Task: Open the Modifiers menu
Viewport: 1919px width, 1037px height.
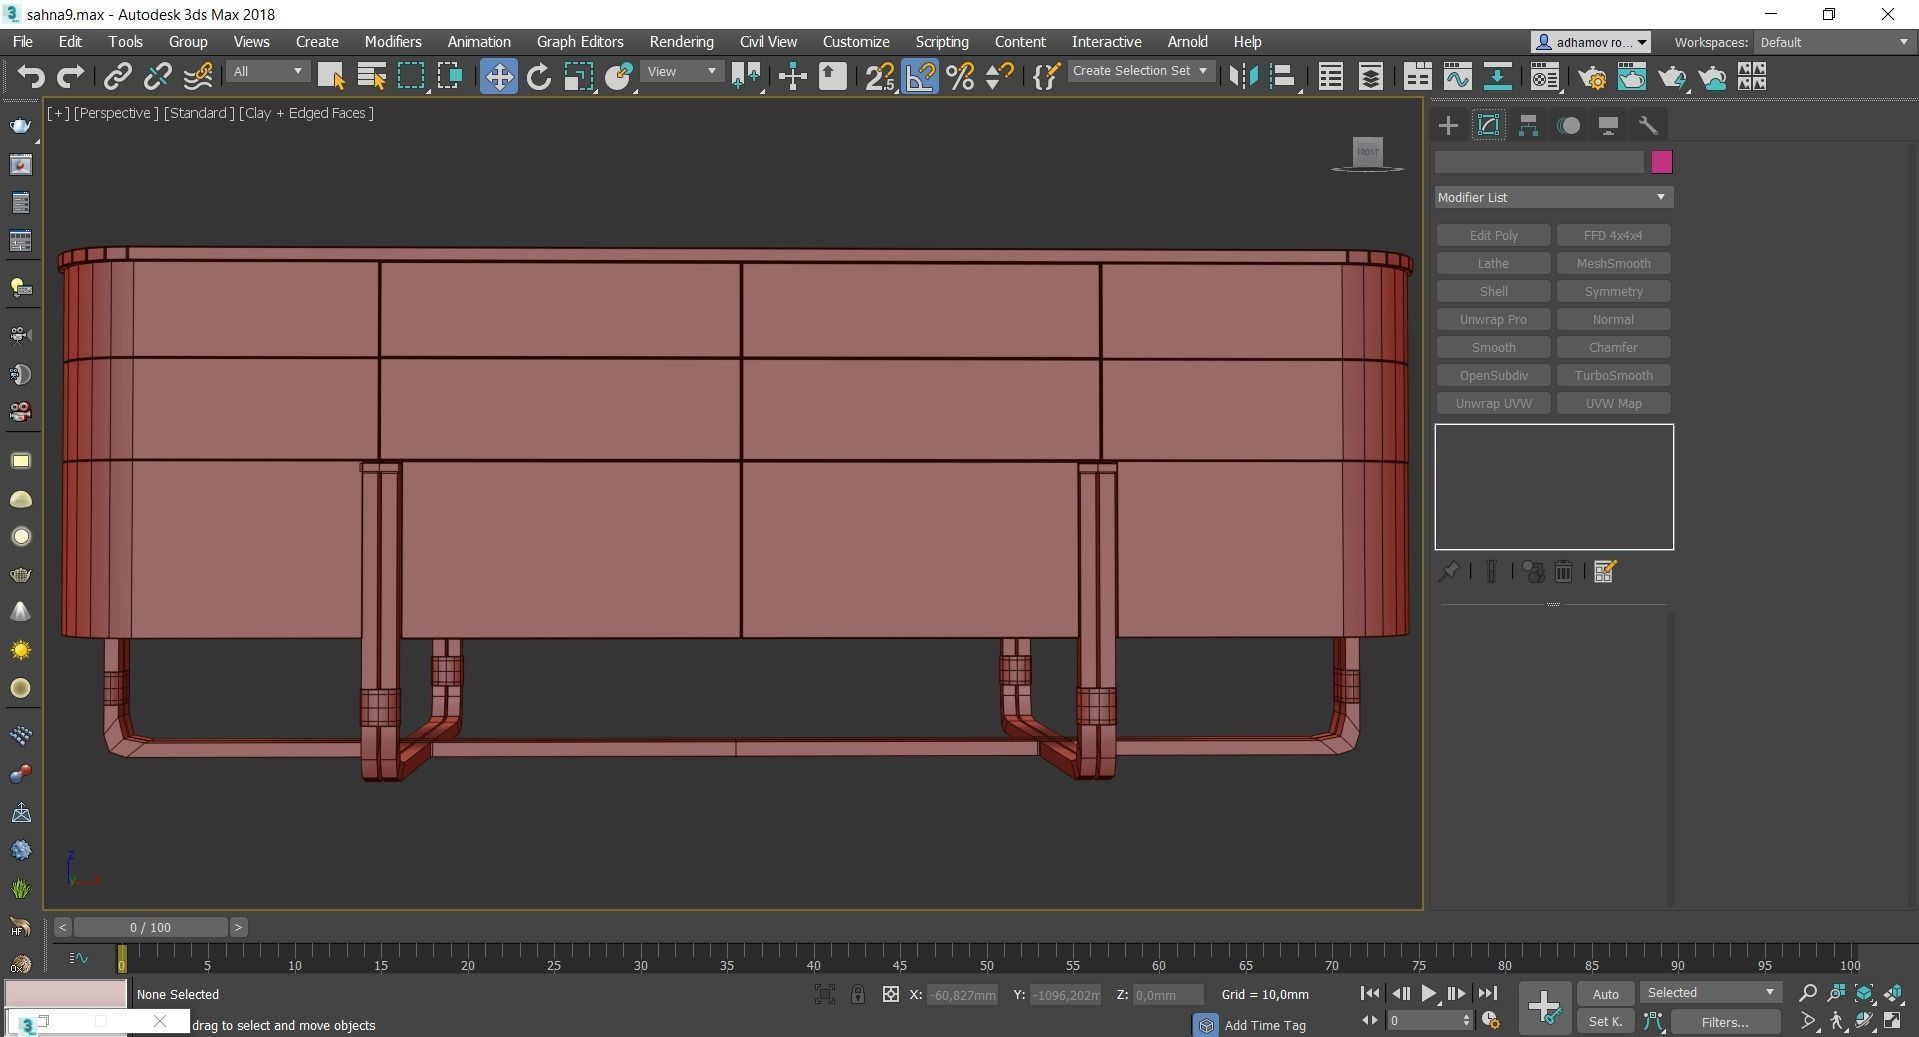Action: (x=392, y=42)
